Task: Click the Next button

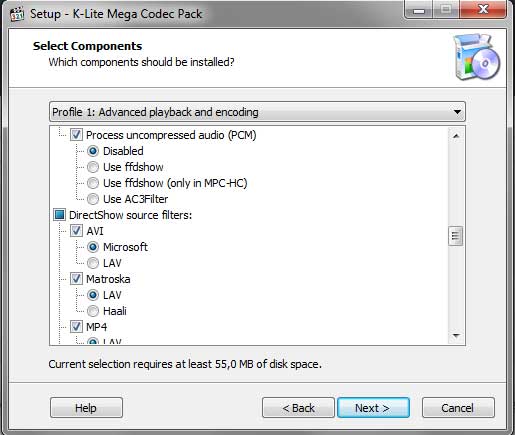Action: click(373, 408)
